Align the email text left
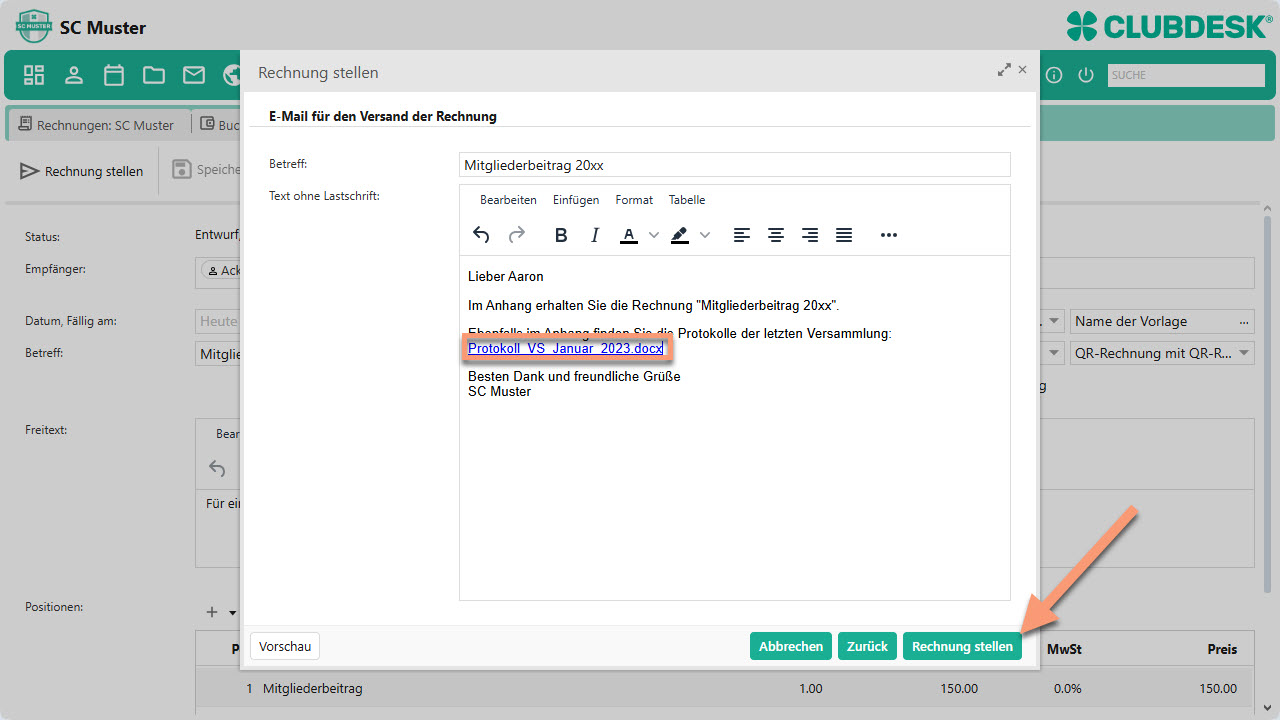The image size is (1280, 720). click(x=742, y=235)
